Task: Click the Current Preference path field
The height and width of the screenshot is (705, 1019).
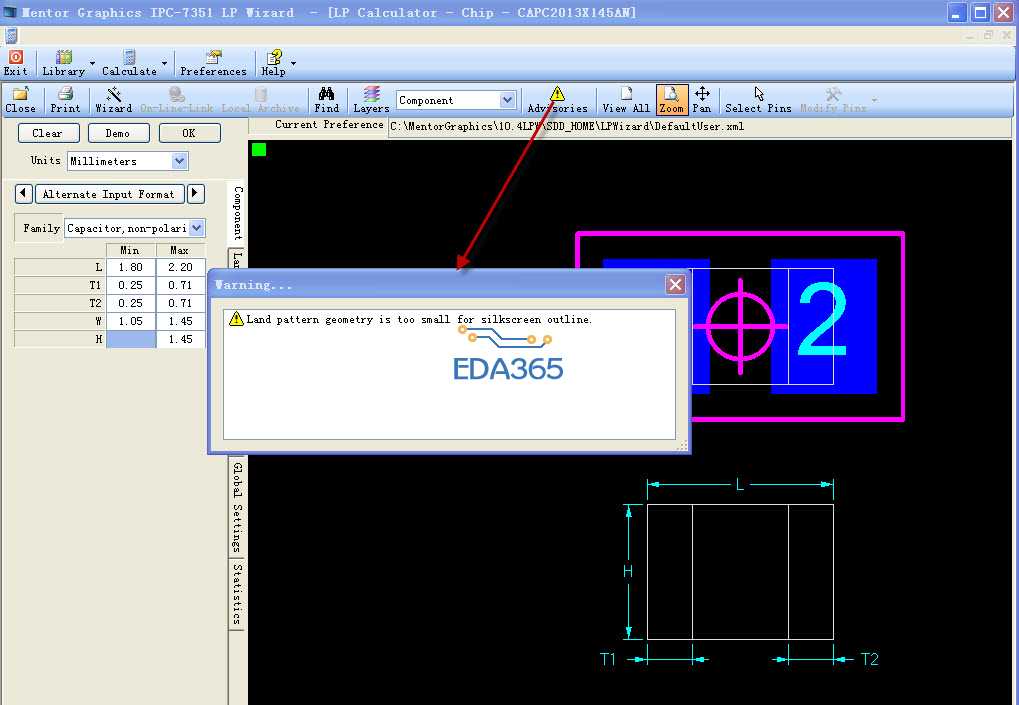Action: point(699,126)
